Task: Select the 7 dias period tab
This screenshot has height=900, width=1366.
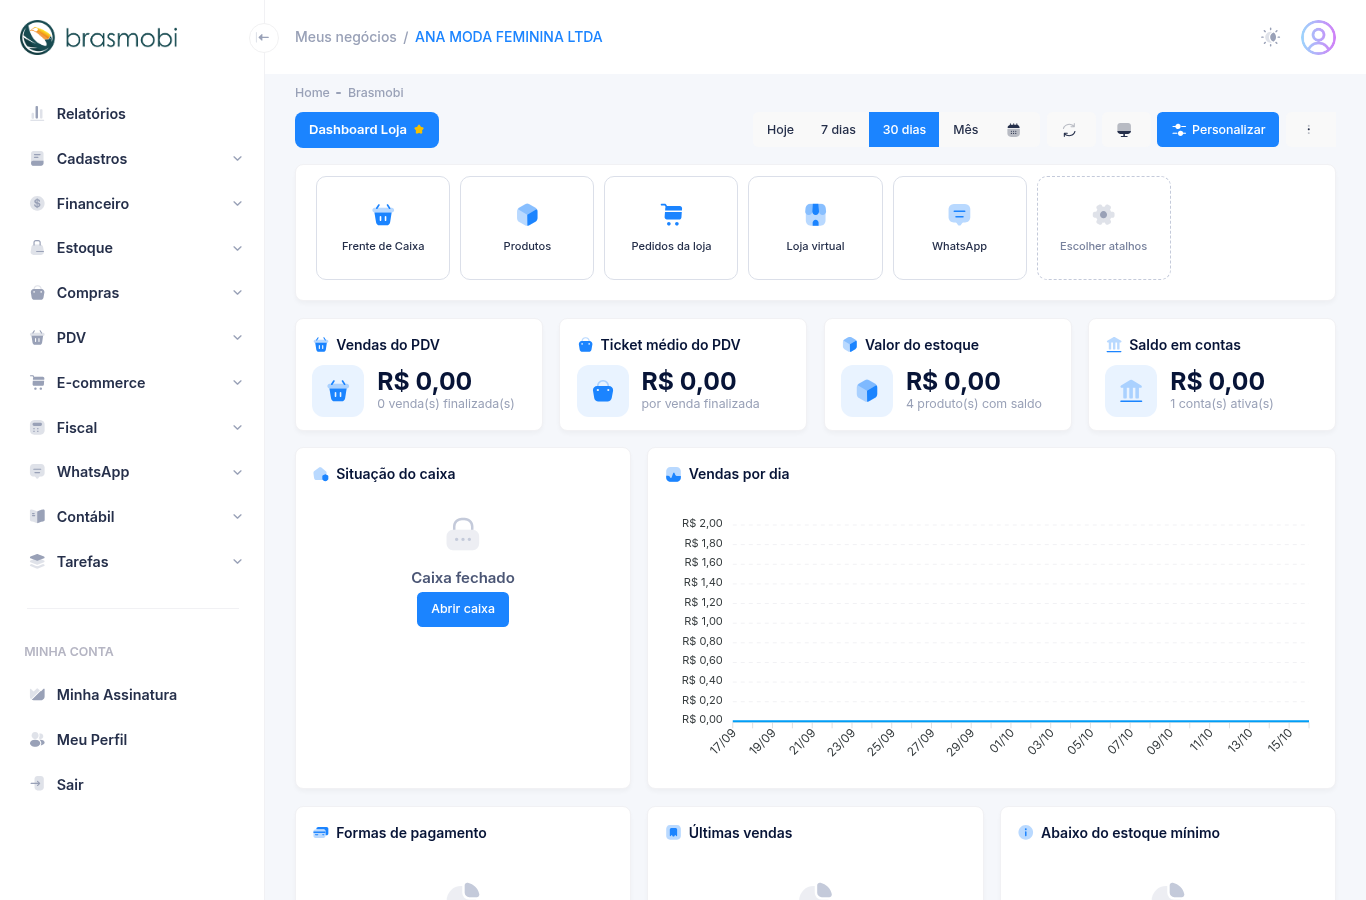Action: 838,130
